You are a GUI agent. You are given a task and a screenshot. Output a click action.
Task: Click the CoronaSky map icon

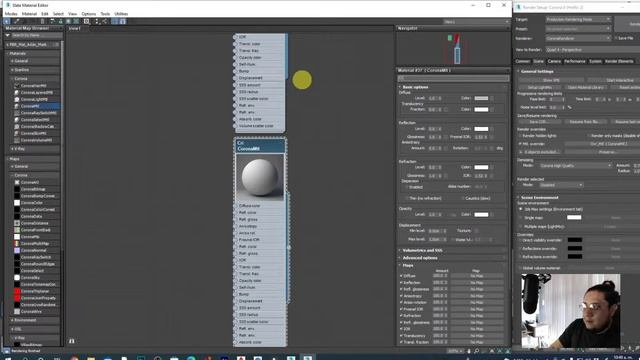17,278
